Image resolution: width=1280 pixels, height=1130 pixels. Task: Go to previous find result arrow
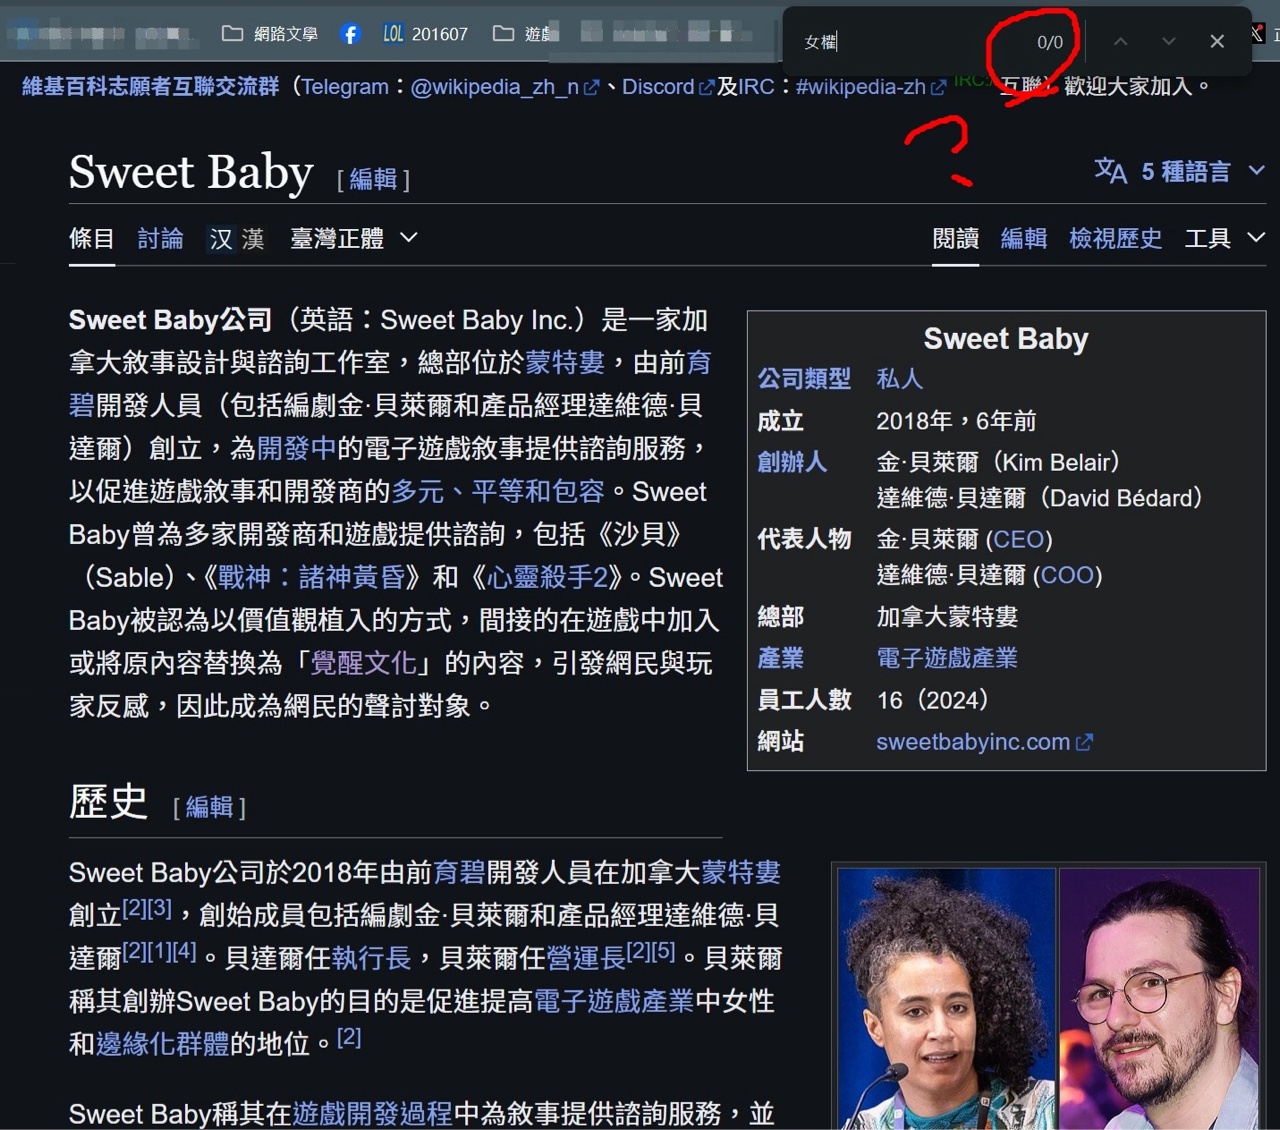pyautogui.click(x=1121, y=41)
